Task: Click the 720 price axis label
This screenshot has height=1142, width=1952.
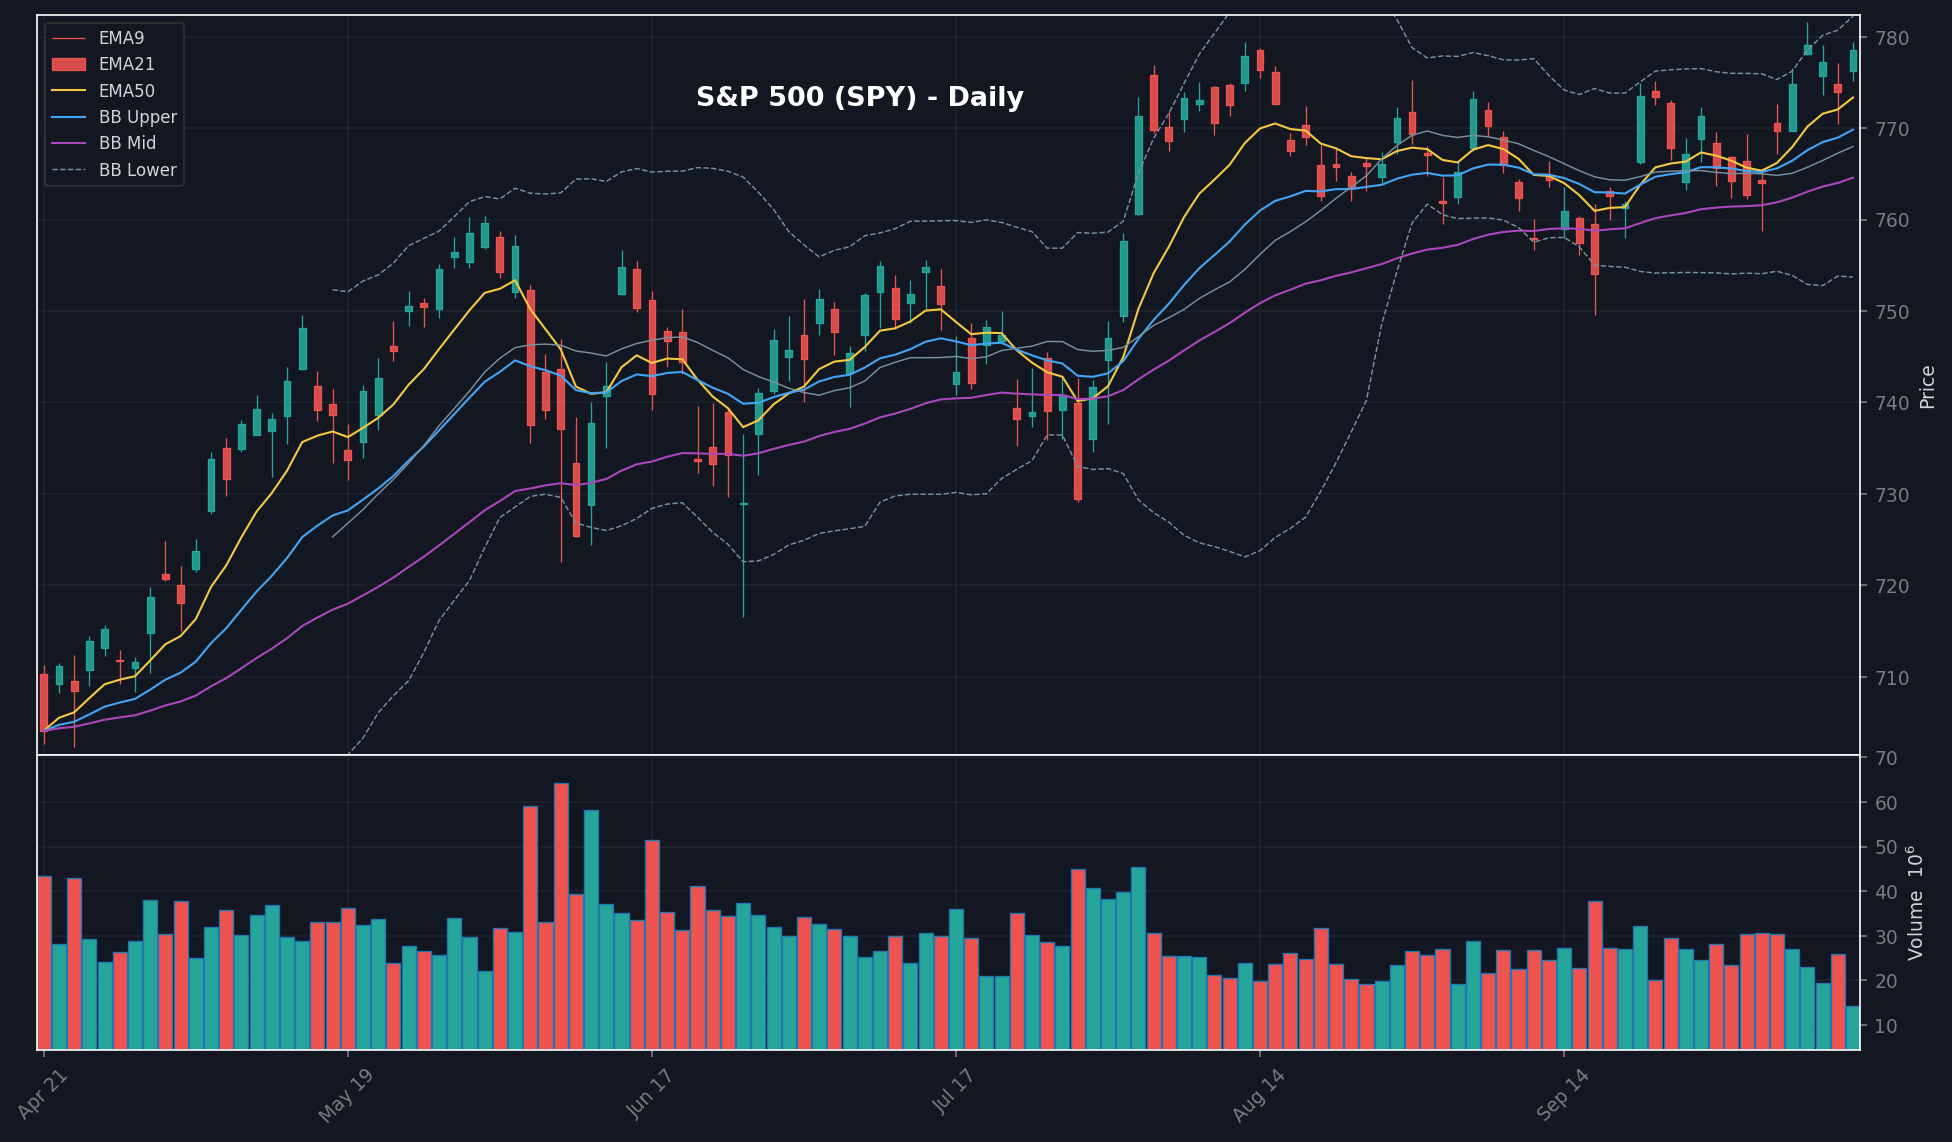Action: pyautogui.click(x=1892, y=586)
